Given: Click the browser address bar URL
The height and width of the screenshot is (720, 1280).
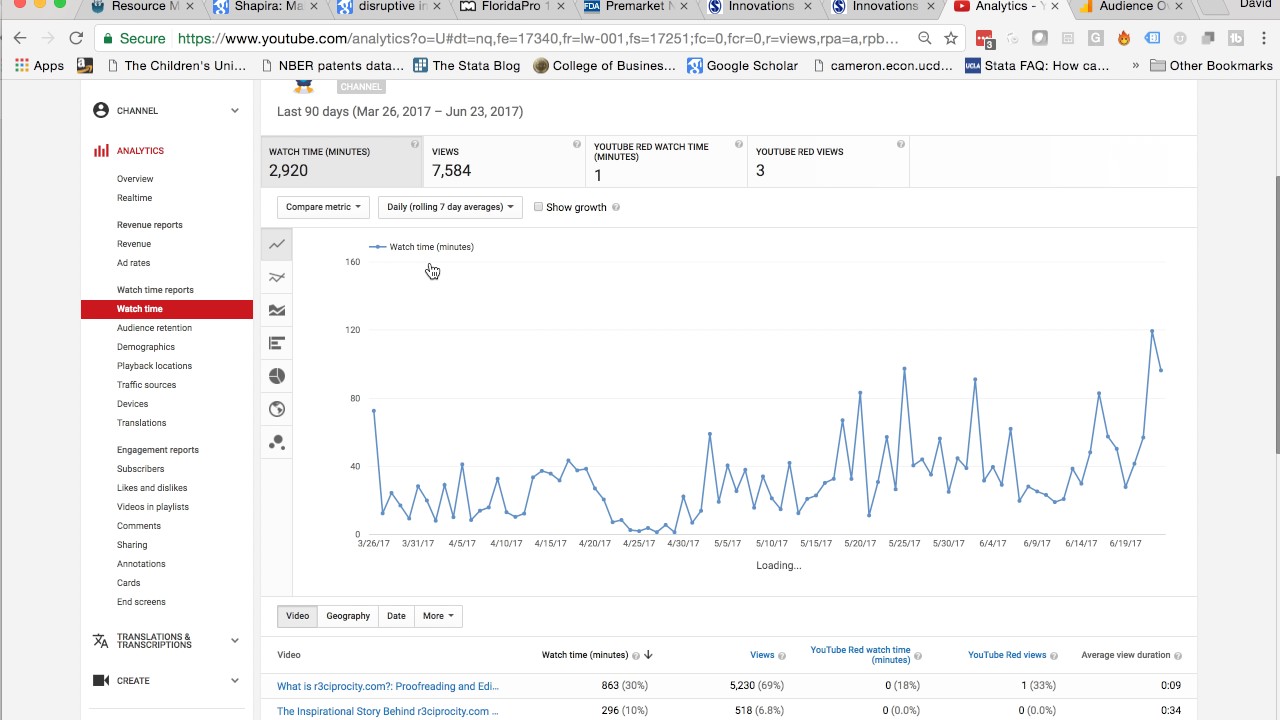Looking at the screenshot, I should click(538, 39).
